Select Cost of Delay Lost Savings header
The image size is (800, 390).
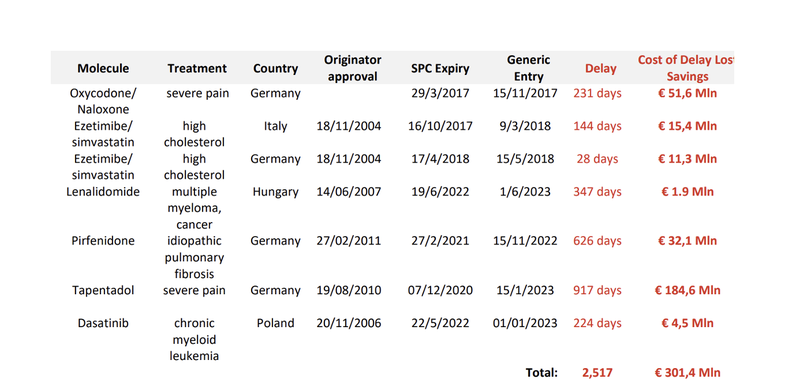pyautogui.click(x=686, y=68)
